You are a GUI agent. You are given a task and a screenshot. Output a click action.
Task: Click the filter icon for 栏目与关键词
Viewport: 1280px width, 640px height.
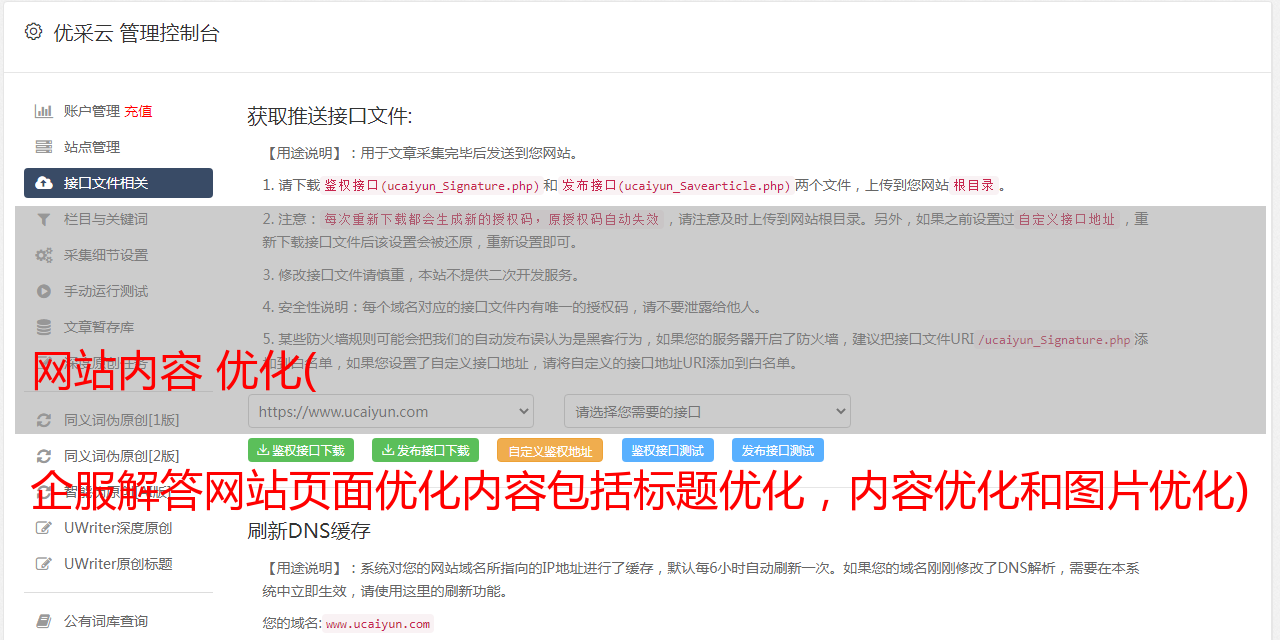pos(44,219)
